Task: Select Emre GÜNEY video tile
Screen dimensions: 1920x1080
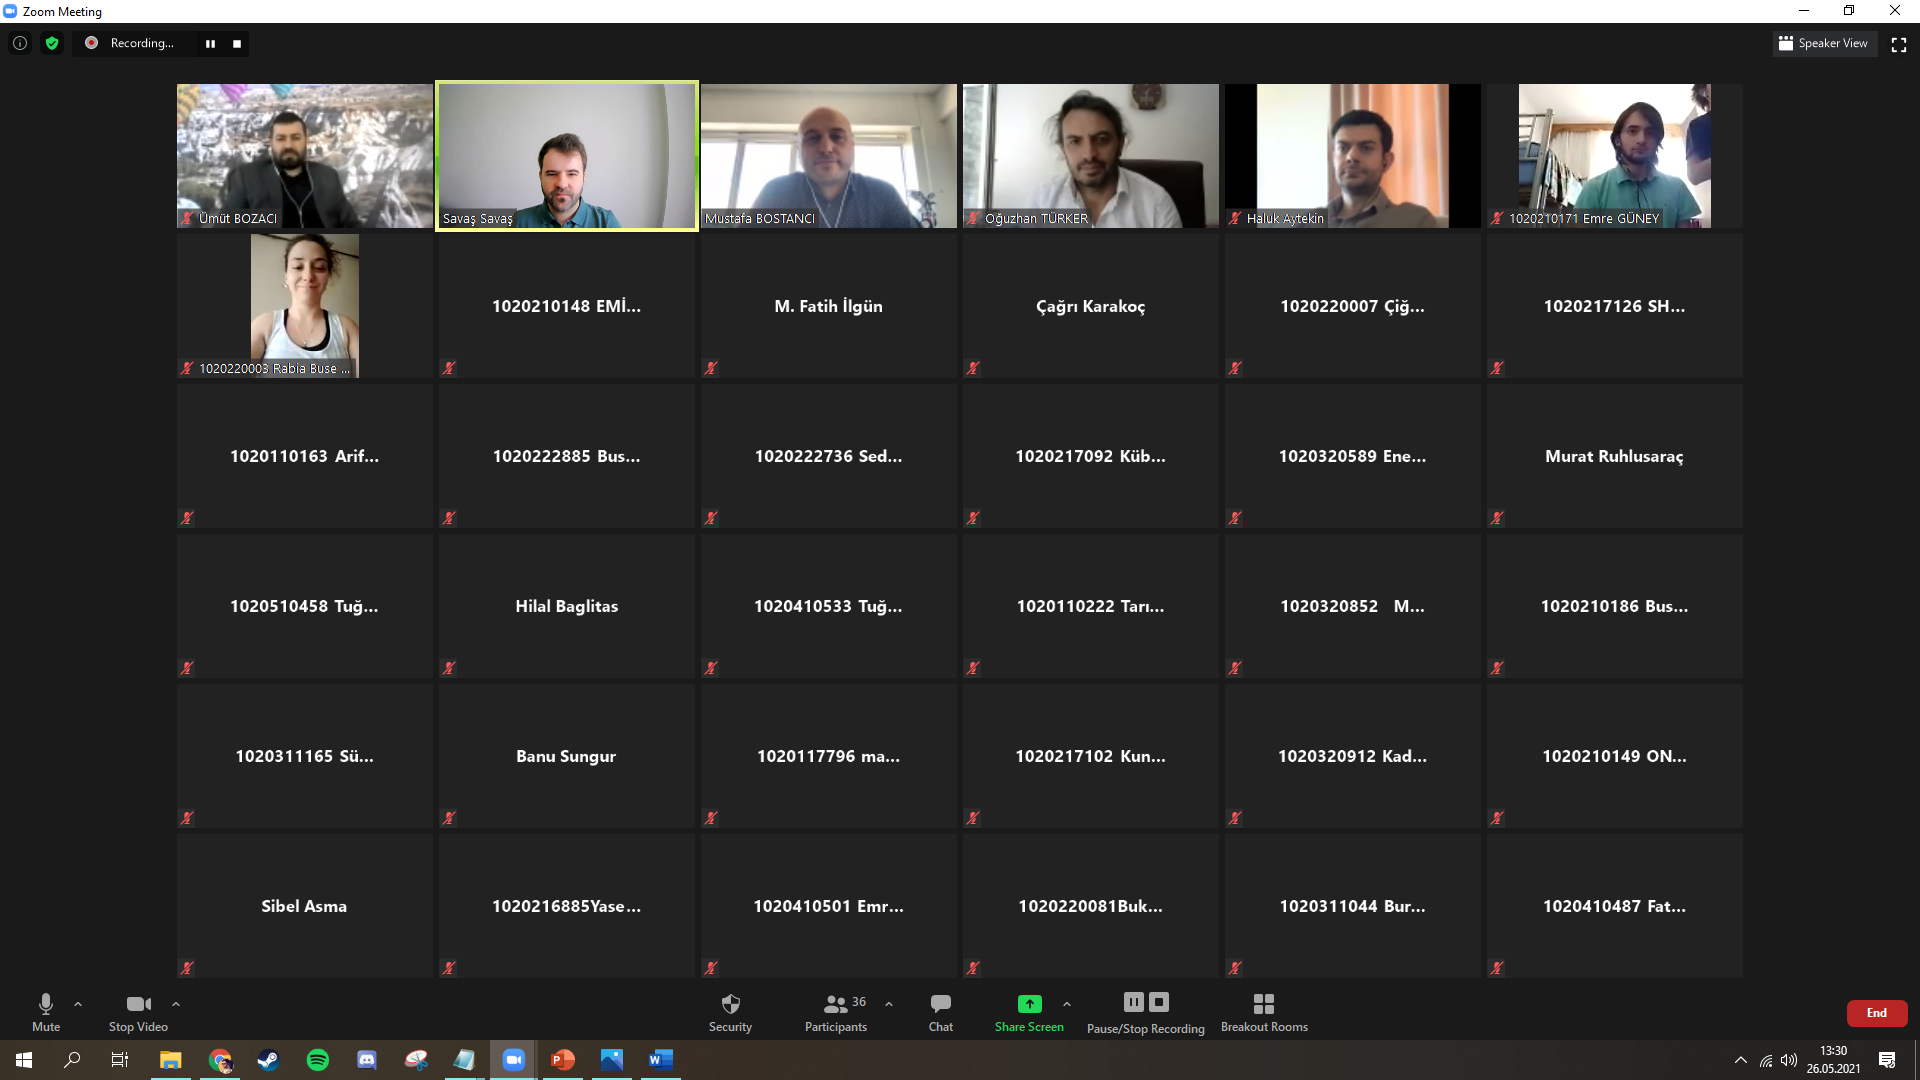Action: click(1615, 156)
